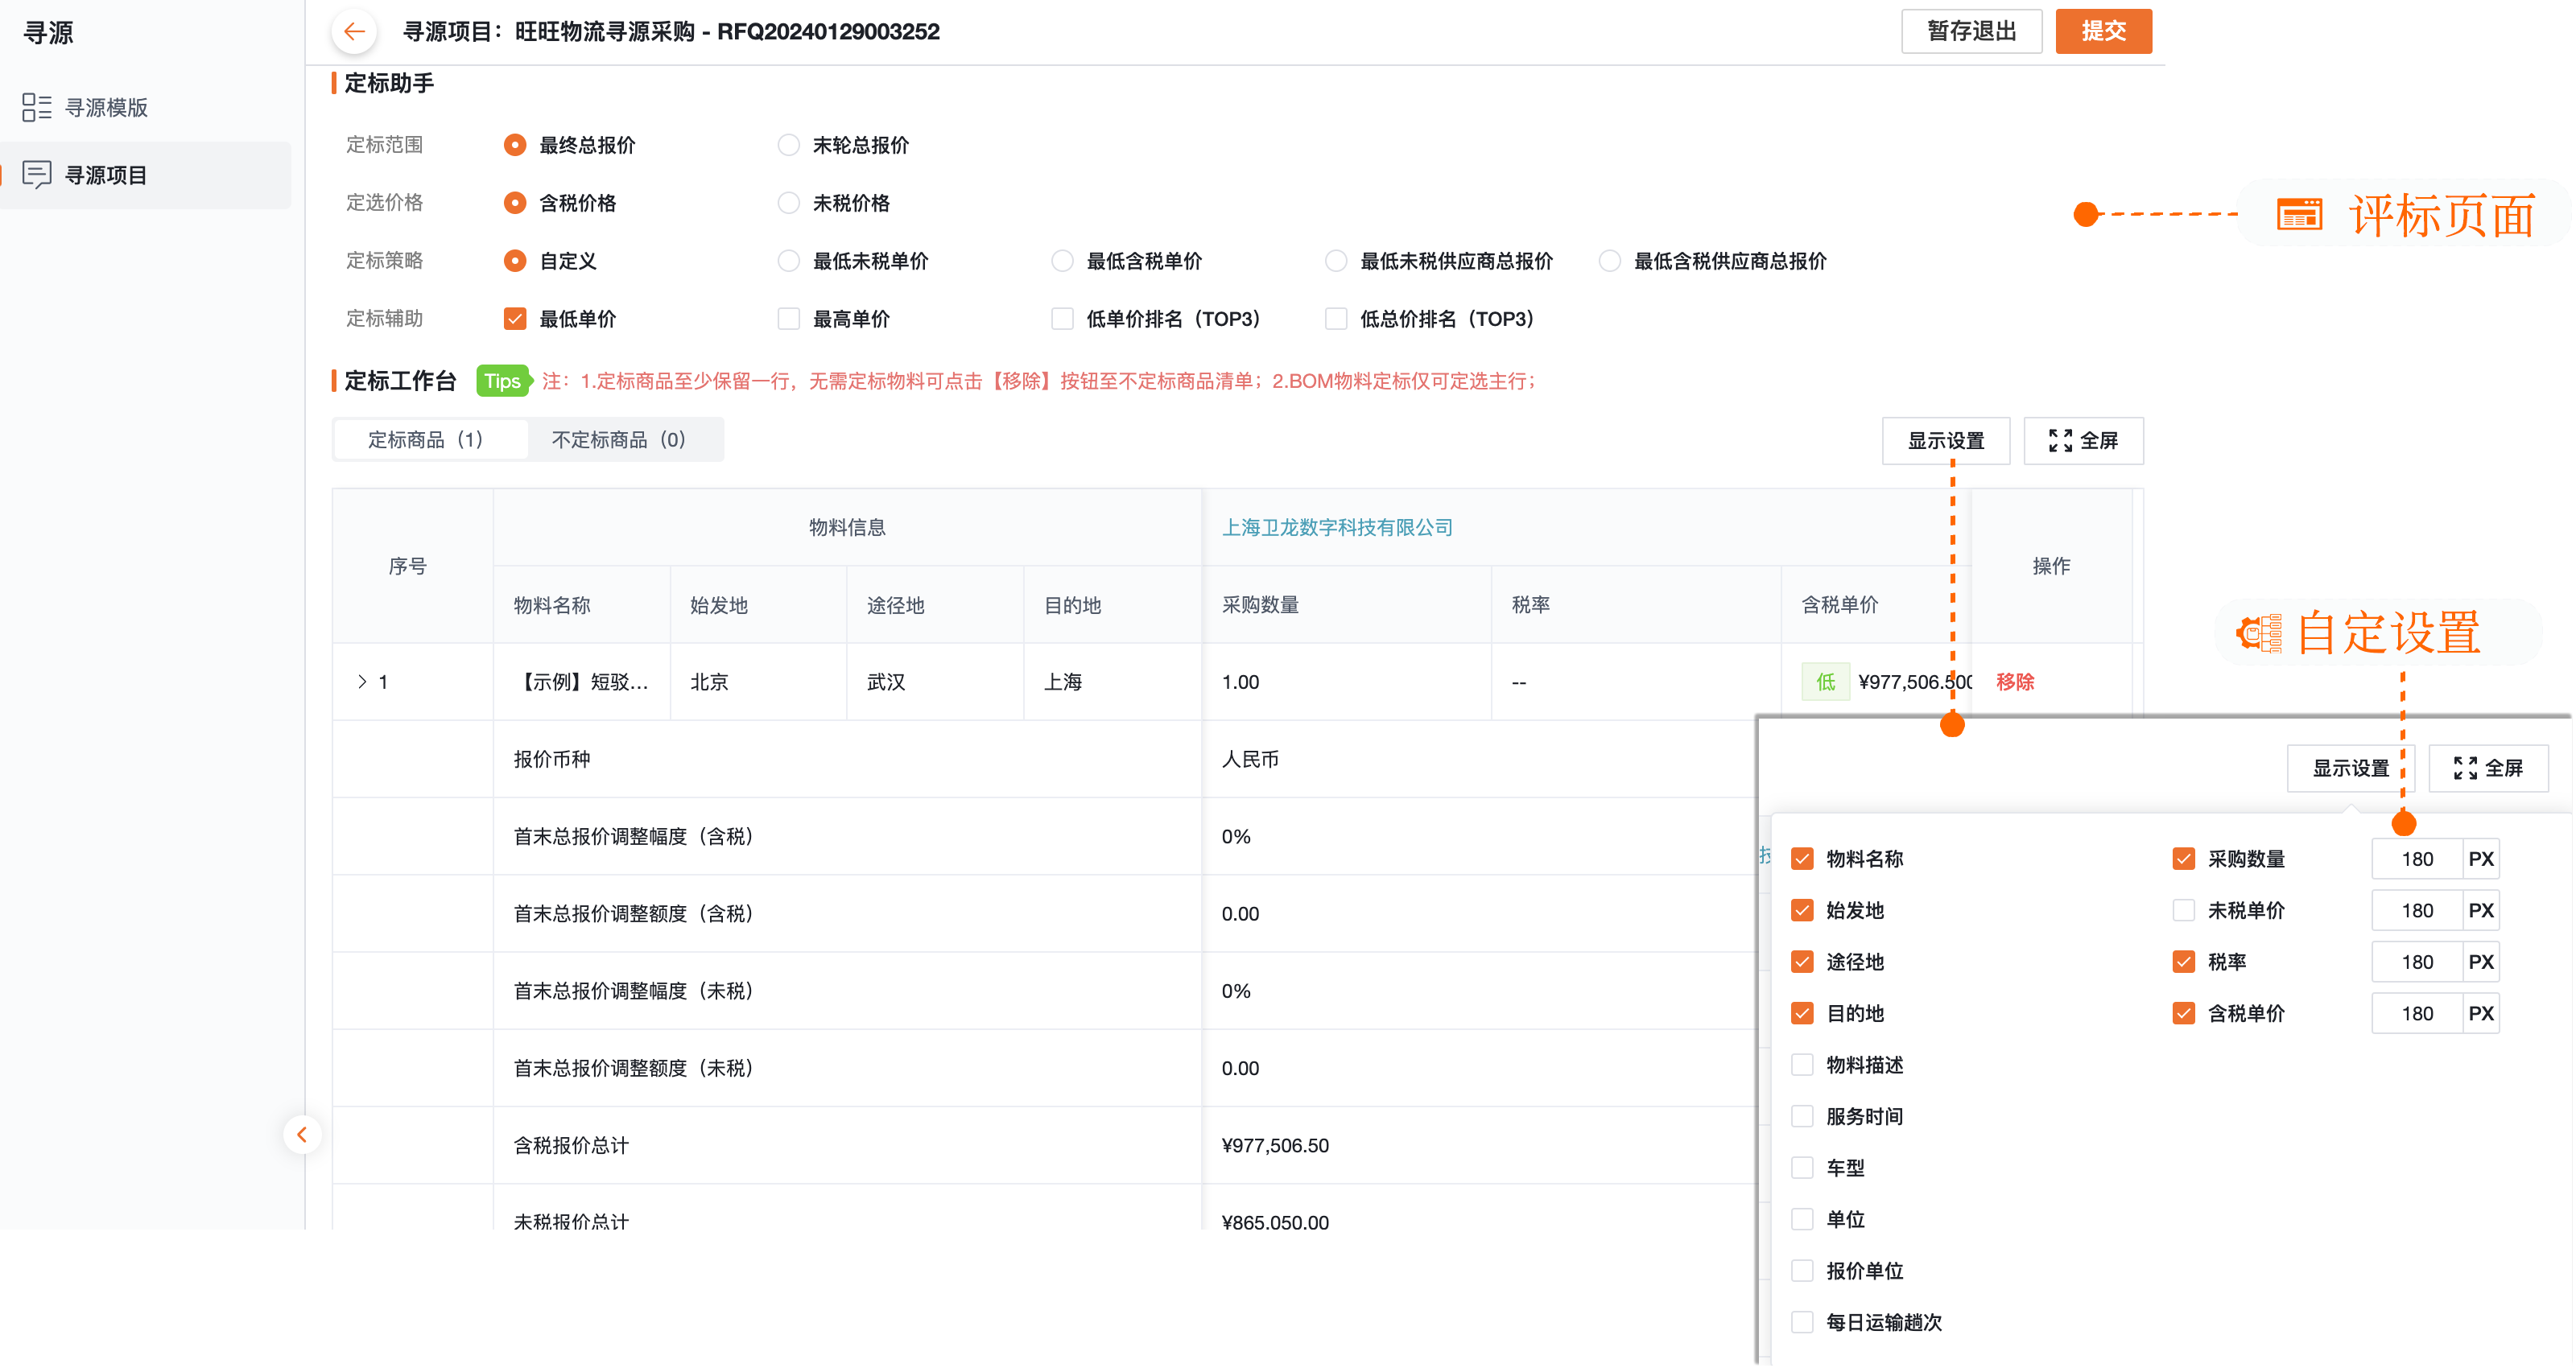Expand row 1 in the table
Viewport: 2576px width, 1368px height.
(x=362, y=682)
